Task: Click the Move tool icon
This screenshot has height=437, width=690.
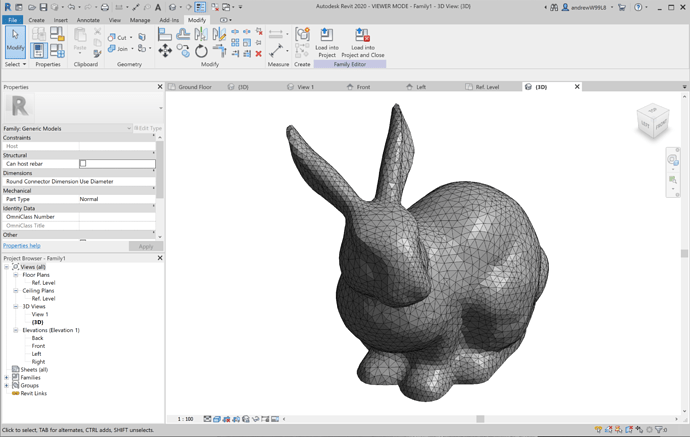Action: click(x=165, y=51)
